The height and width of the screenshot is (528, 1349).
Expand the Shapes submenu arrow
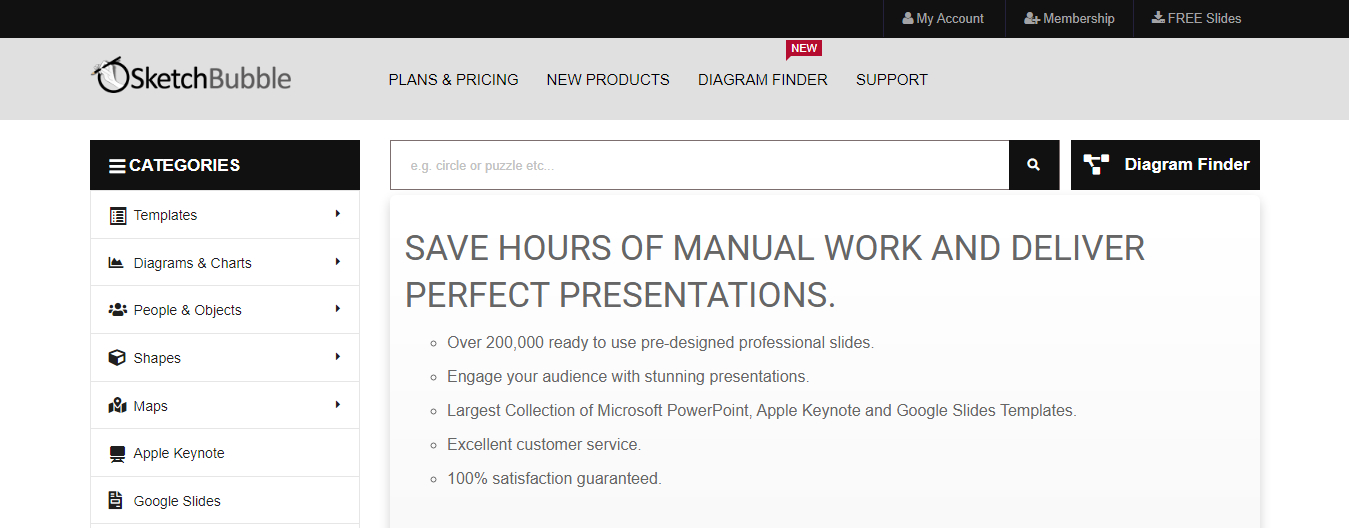click(338, 357)
